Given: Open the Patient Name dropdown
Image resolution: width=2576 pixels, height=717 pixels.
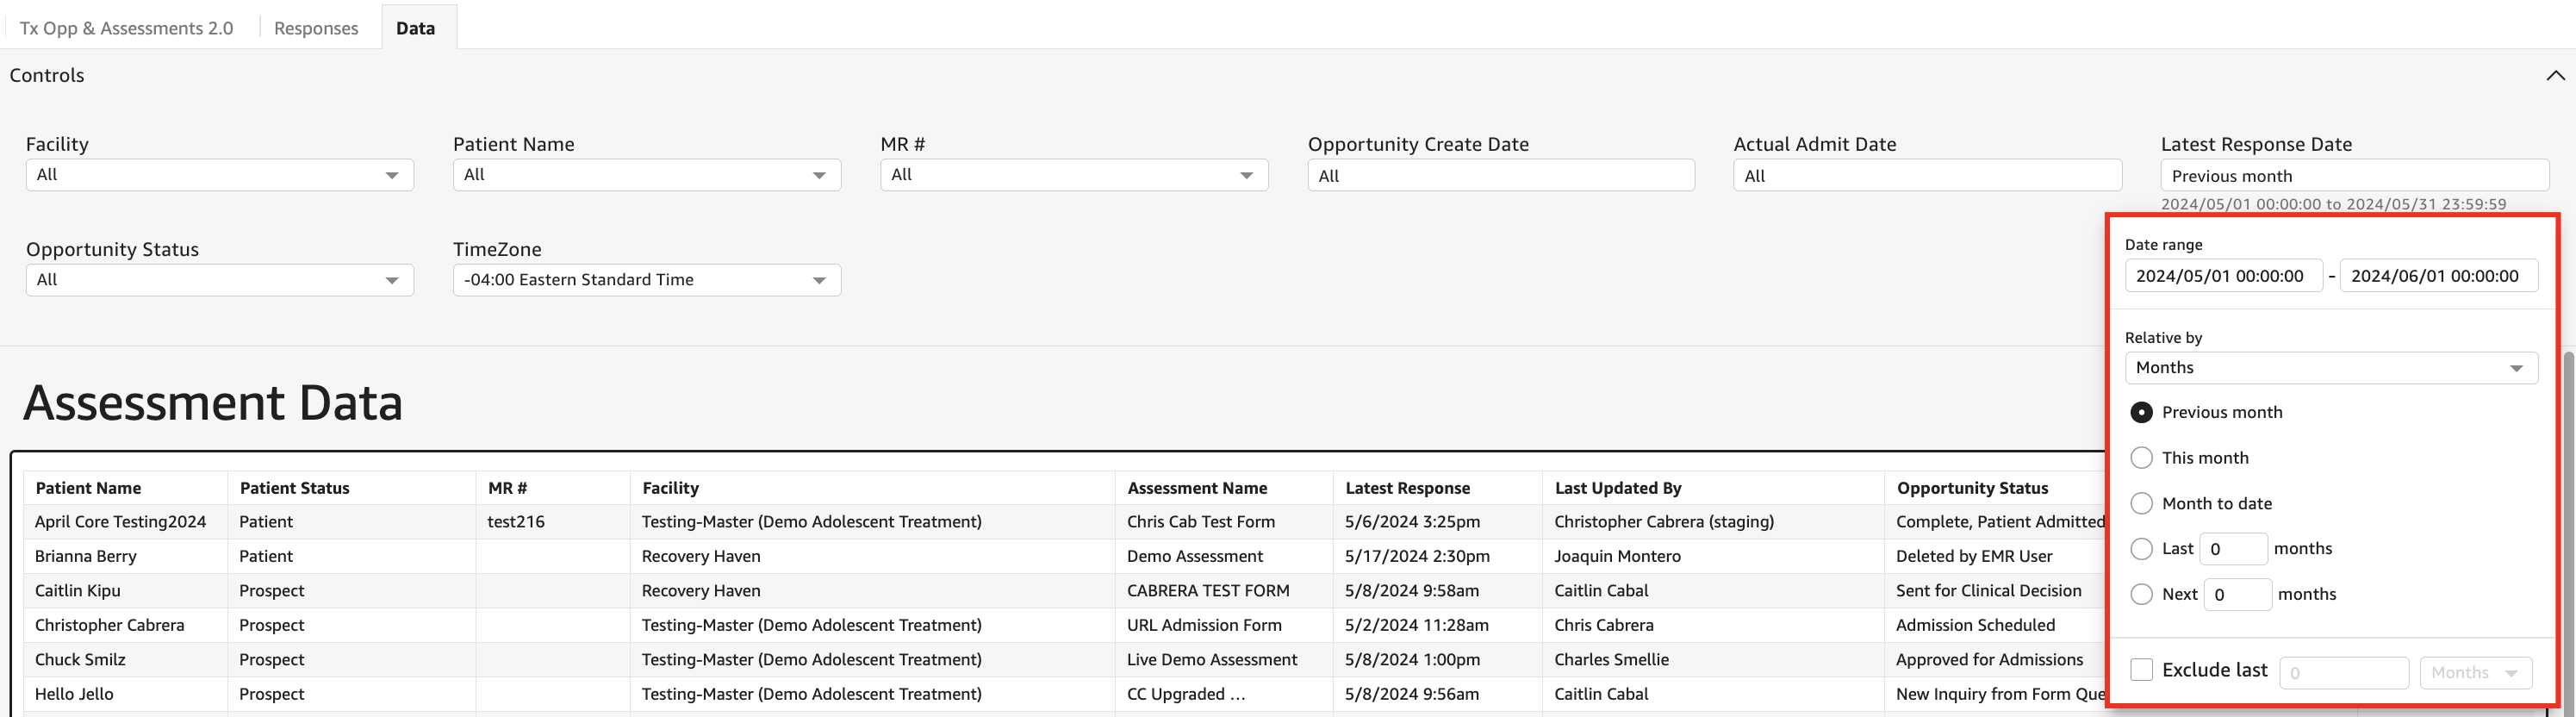Looking at the screenshot, I should (646, 175).
